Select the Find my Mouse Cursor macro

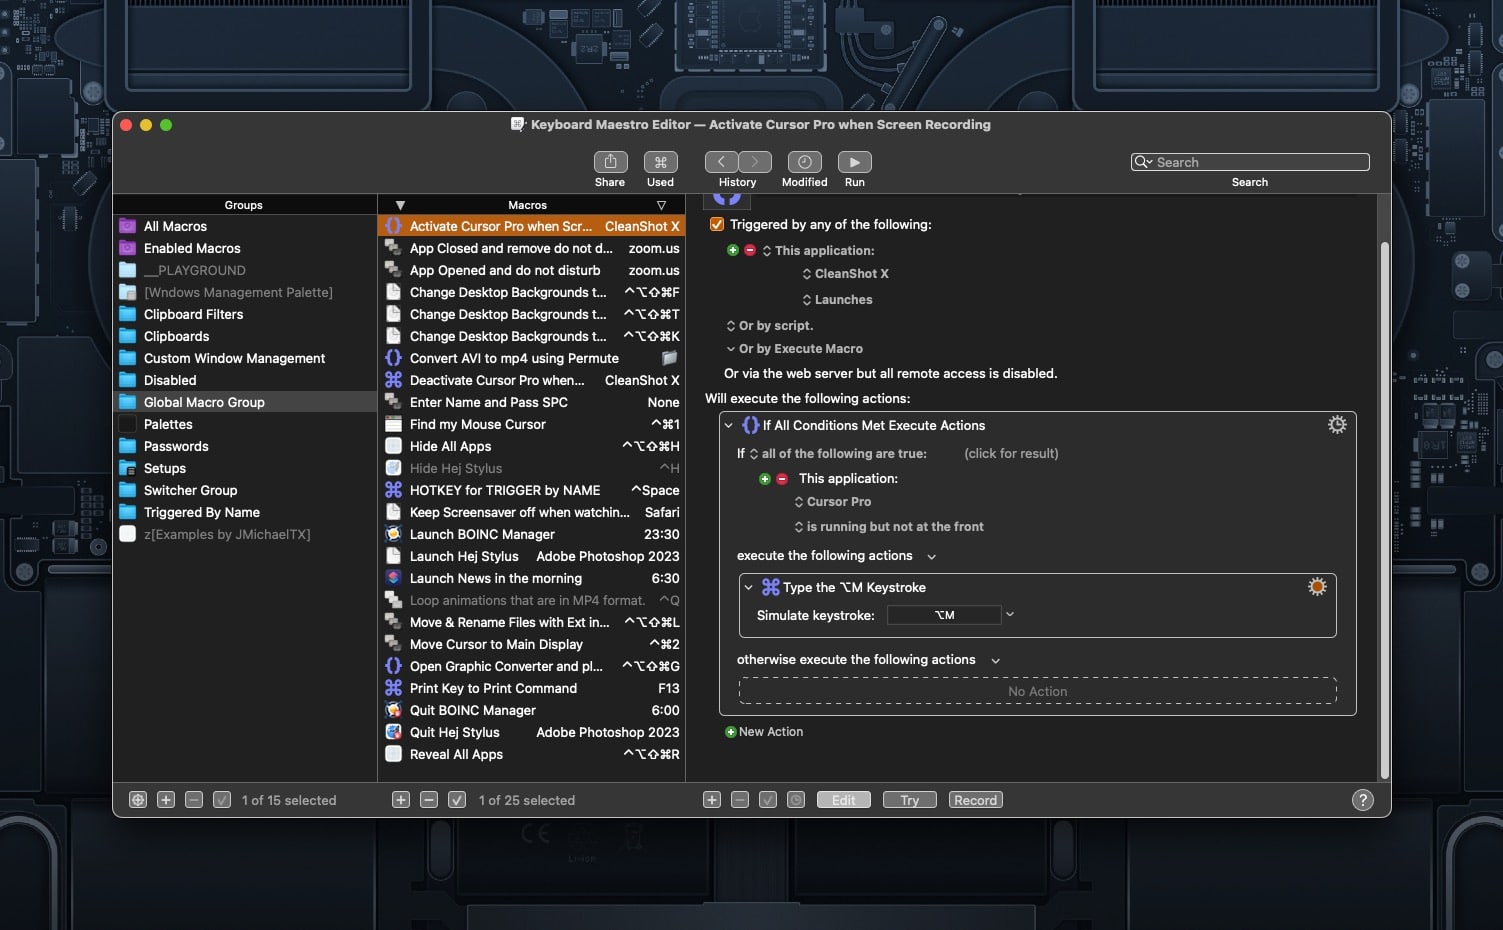pyautogui.click(x=478, y=424)
